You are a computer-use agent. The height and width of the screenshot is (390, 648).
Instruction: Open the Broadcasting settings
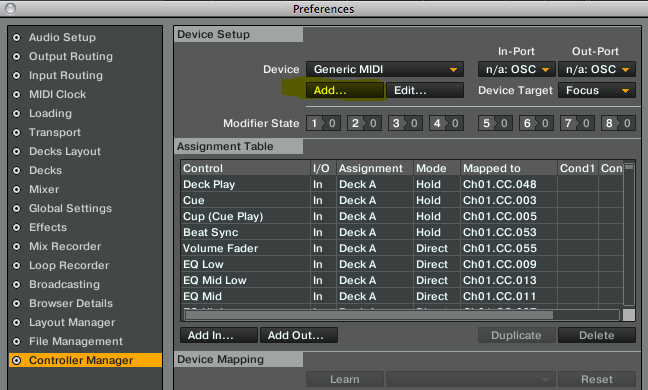85,284
